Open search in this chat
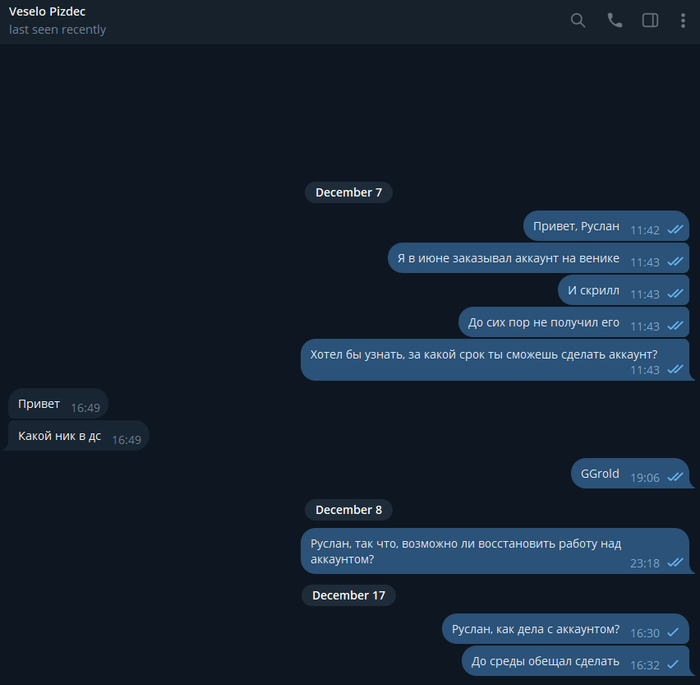Screen dimensions: 700x685 [578, 21]
